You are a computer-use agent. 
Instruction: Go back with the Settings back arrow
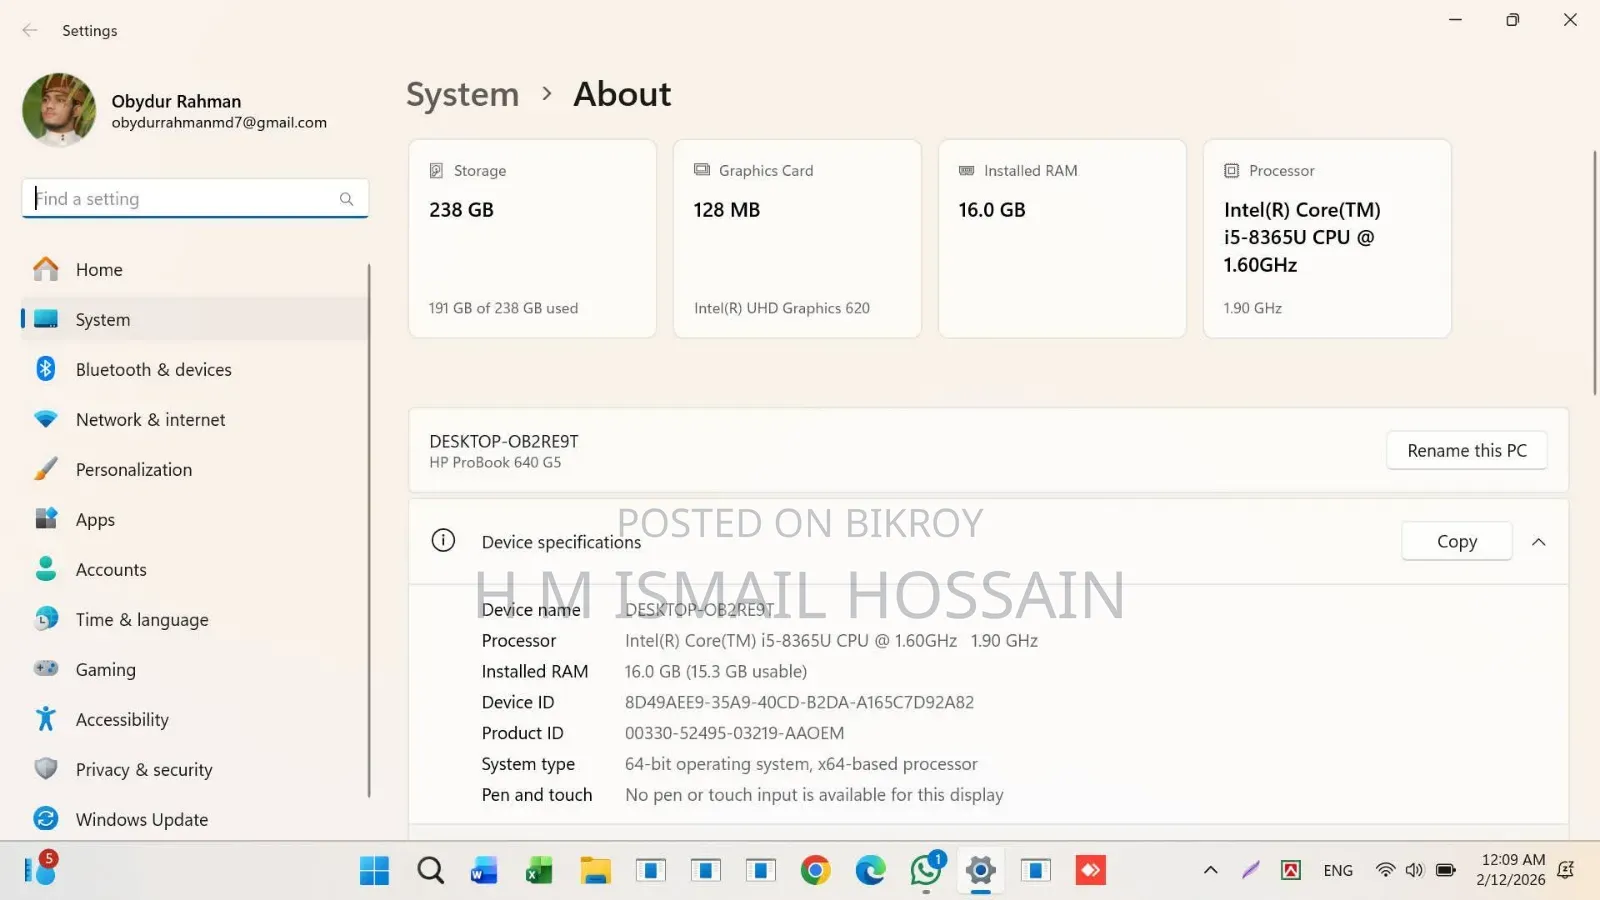pos(30,30)
